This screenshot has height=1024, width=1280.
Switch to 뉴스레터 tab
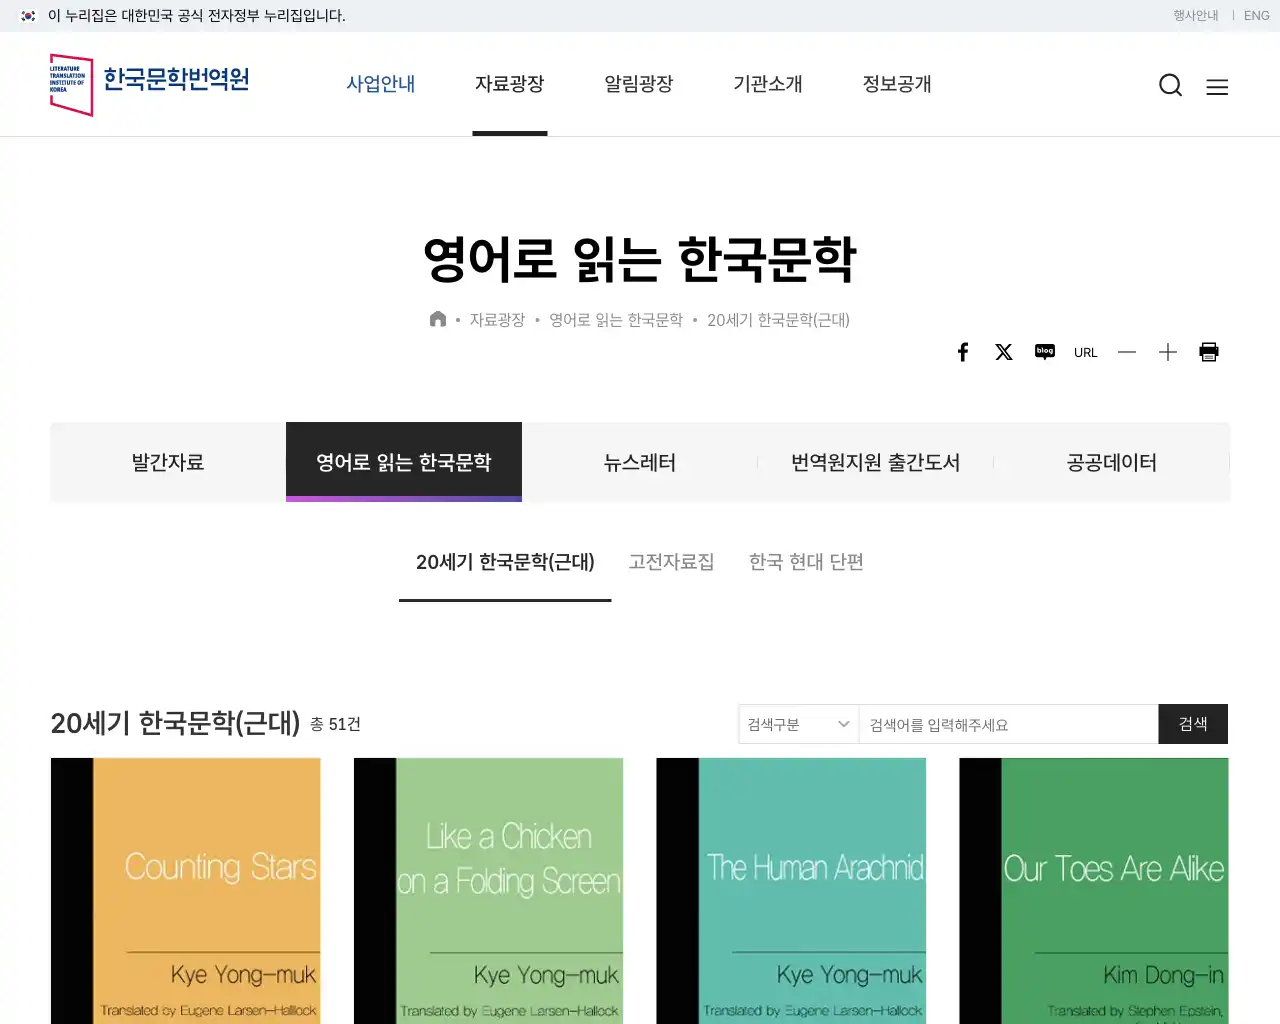click(640, 462)
